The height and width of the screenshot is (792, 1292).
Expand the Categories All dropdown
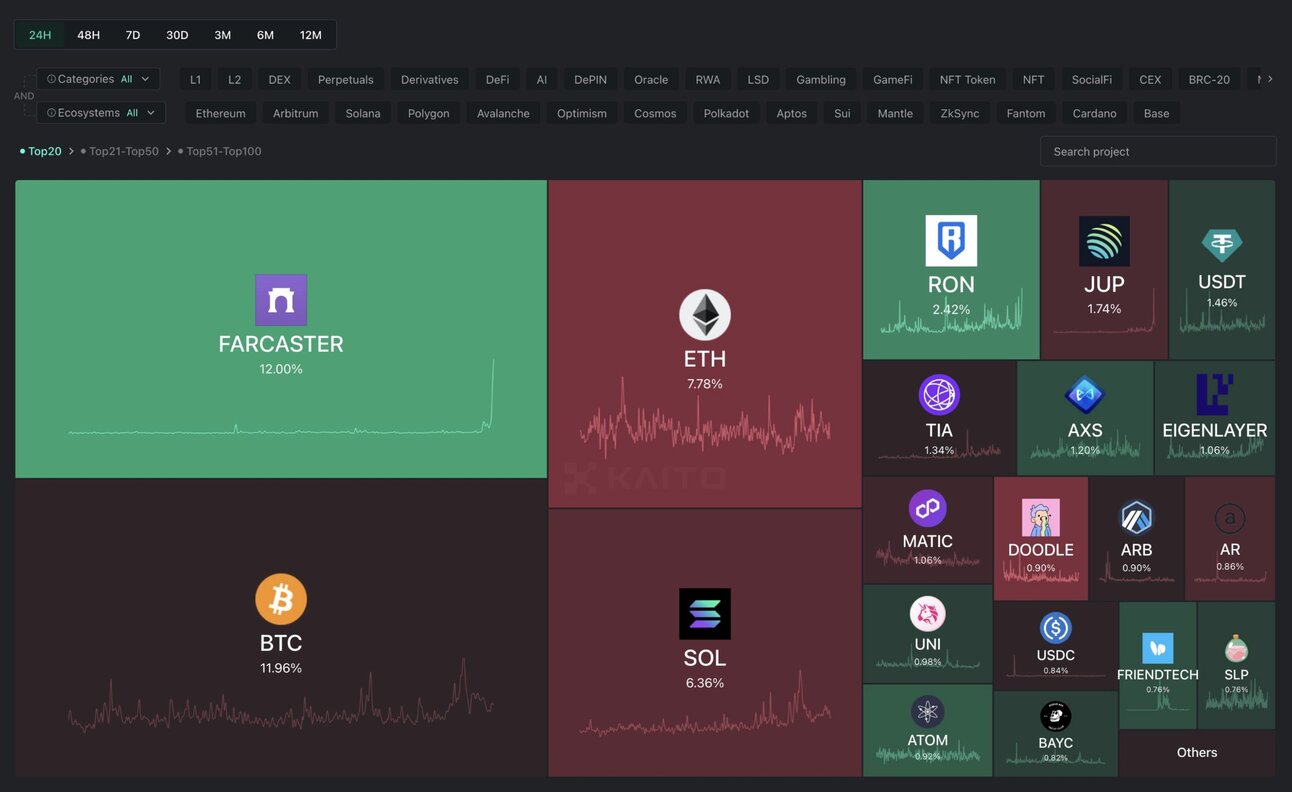pyautogui.click(x=98, y=79)
